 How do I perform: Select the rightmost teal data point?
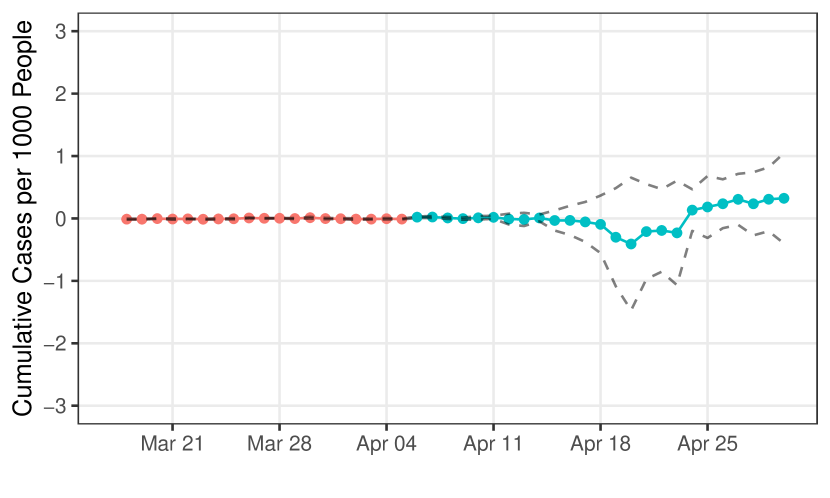[784, 198]
